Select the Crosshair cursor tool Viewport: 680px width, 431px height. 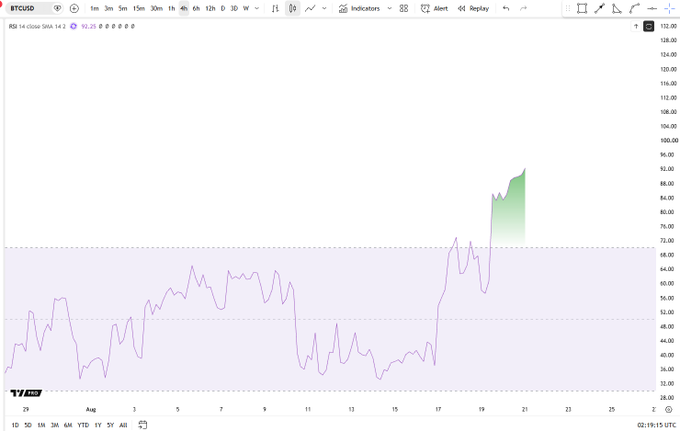670,8
